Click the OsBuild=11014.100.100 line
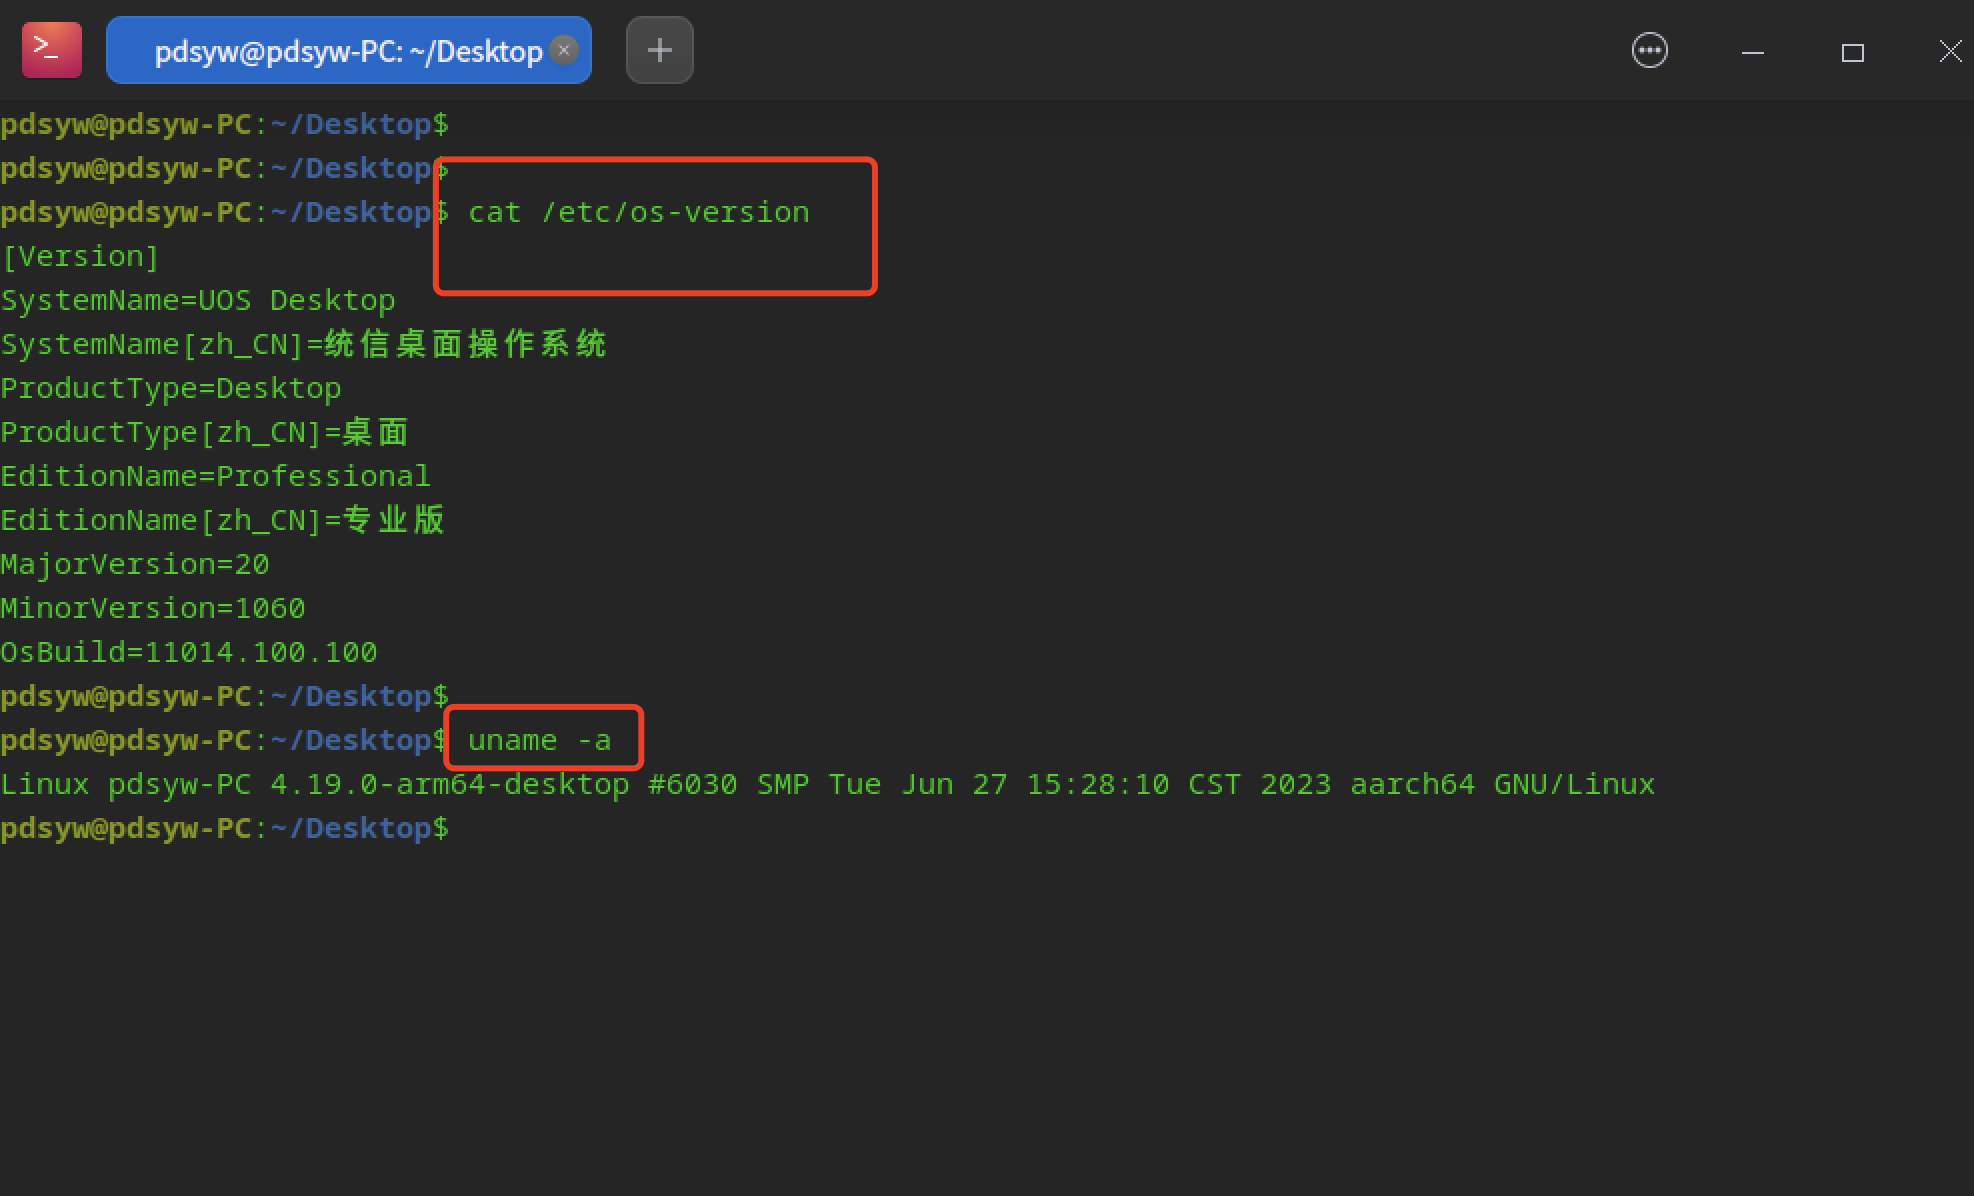This screenshot has width=1974, height=1196. coord(189,652)
